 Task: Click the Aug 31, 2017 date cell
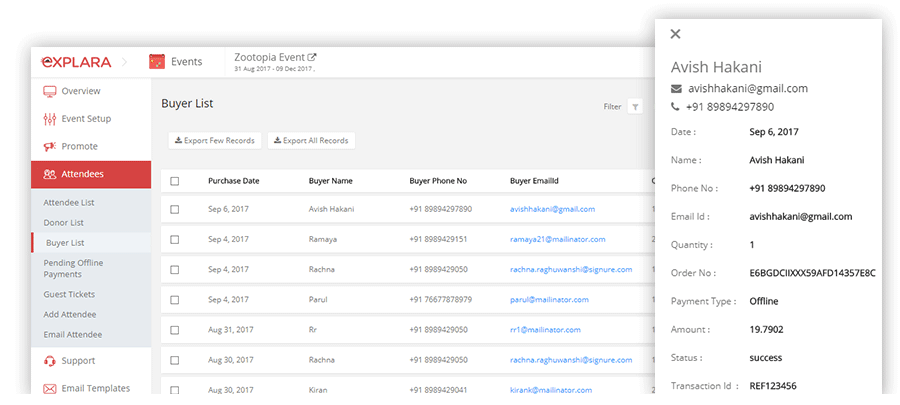(231, 330)
